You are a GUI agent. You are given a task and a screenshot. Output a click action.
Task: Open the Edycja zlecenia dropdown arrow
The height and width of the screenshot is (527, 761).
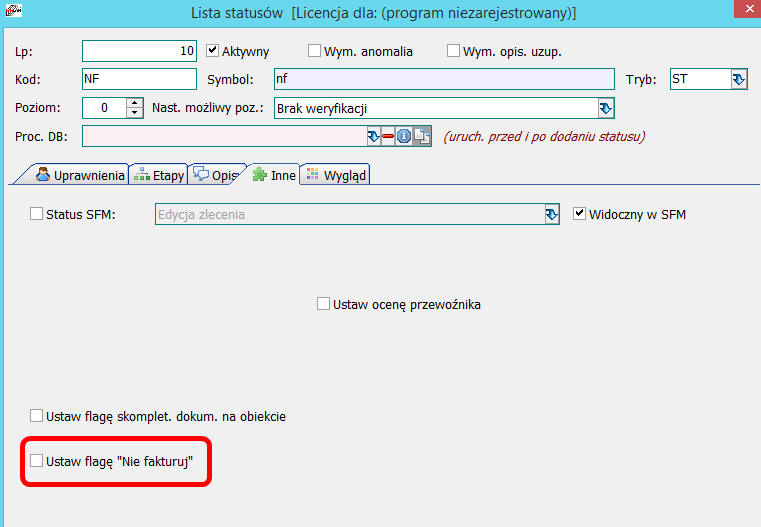551,214
